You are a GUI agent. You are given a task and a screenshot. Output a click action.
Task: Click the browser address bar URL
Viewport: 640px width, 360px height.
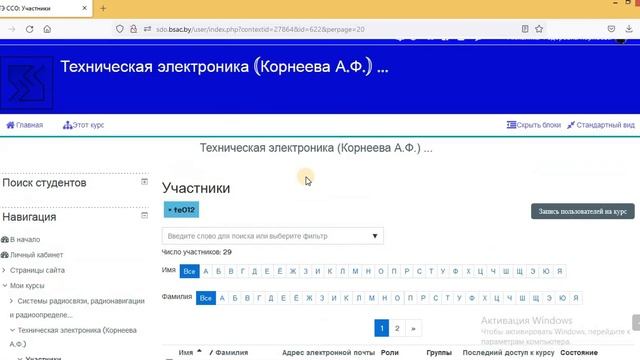click(260, 29)
